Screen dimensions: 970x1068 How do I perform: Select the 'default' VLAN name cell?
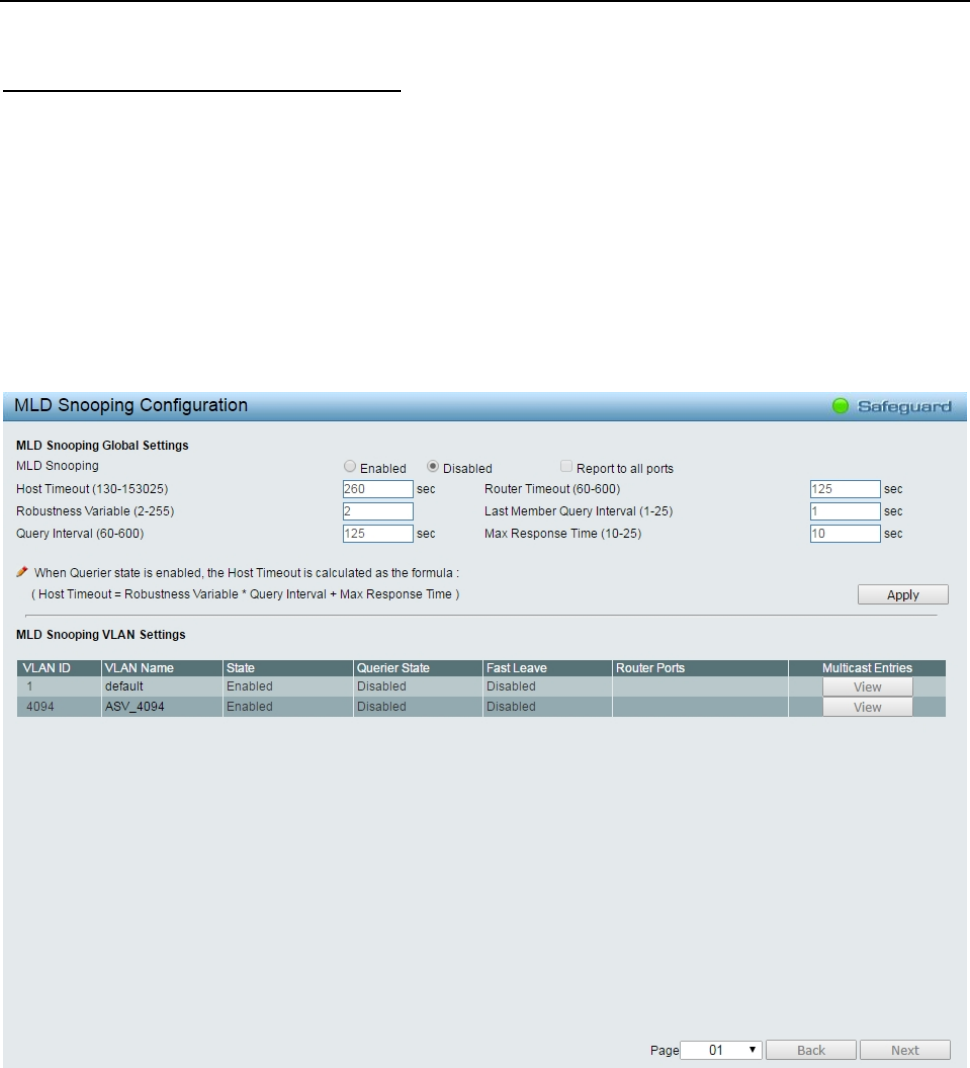click(x=162, y=686)
